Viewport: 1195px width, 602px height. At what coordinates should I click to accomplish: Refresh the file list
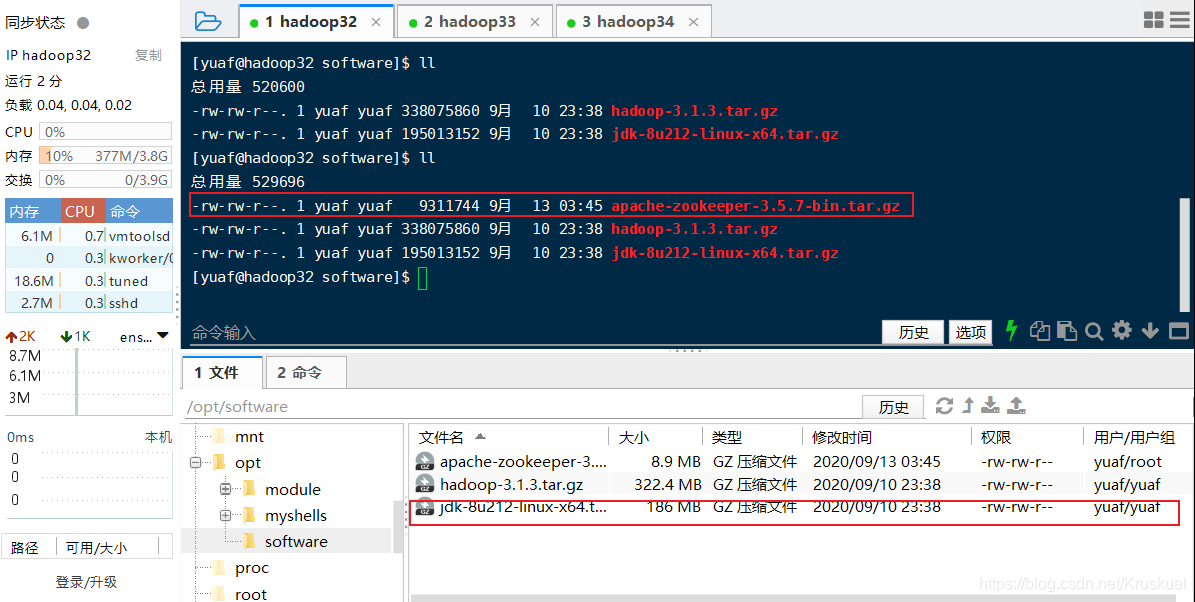pos(944,405)
